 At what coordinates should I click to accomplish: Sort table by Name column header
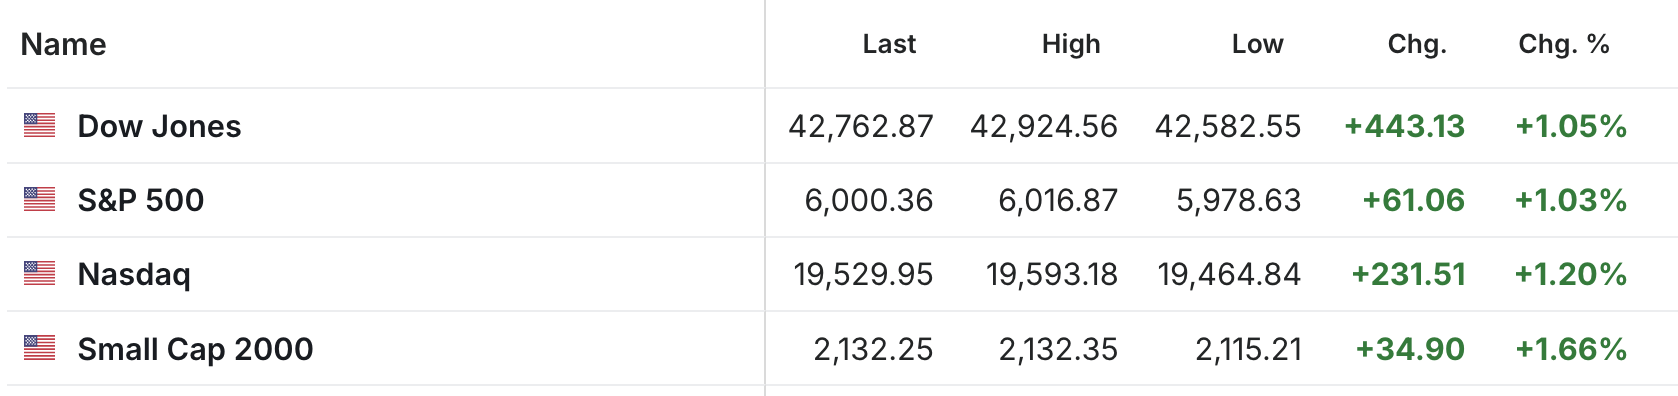pyautogui.click(x=63, y=44)
